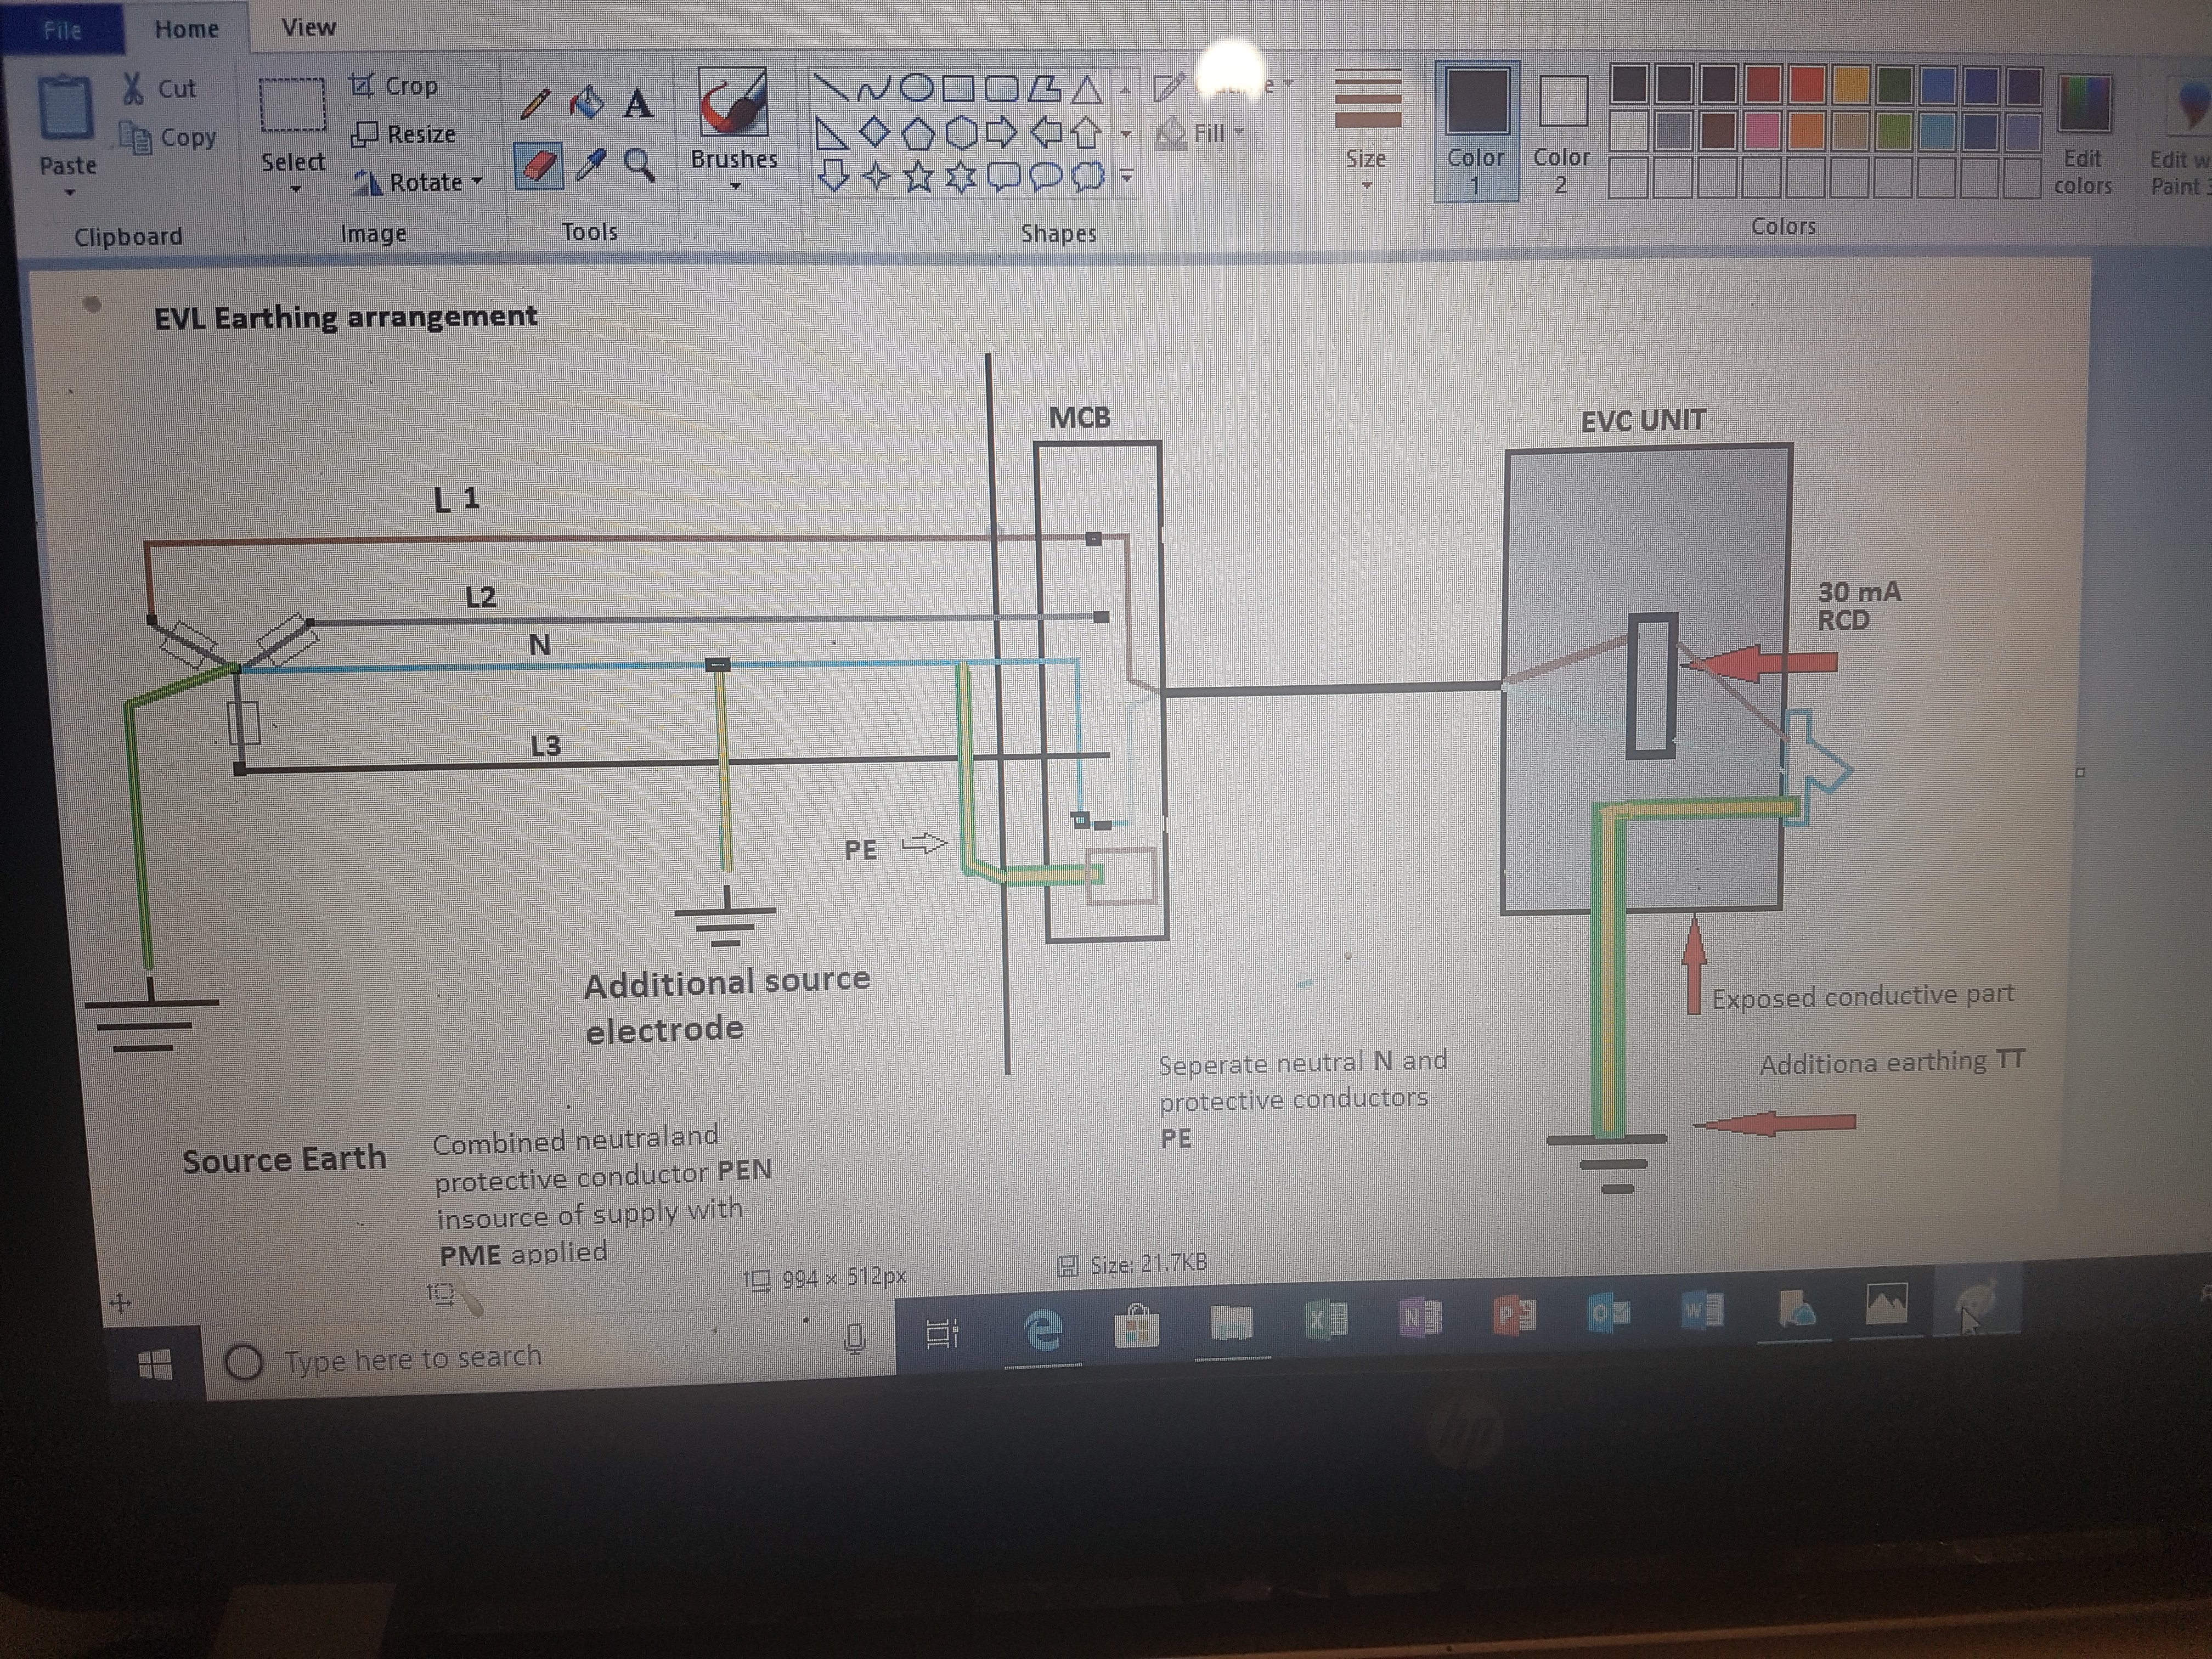Image resolution: width=2212 pixels, height=1659 pixels.
Task: Choose the Pentagon shape
Action: tap(918, 133)
